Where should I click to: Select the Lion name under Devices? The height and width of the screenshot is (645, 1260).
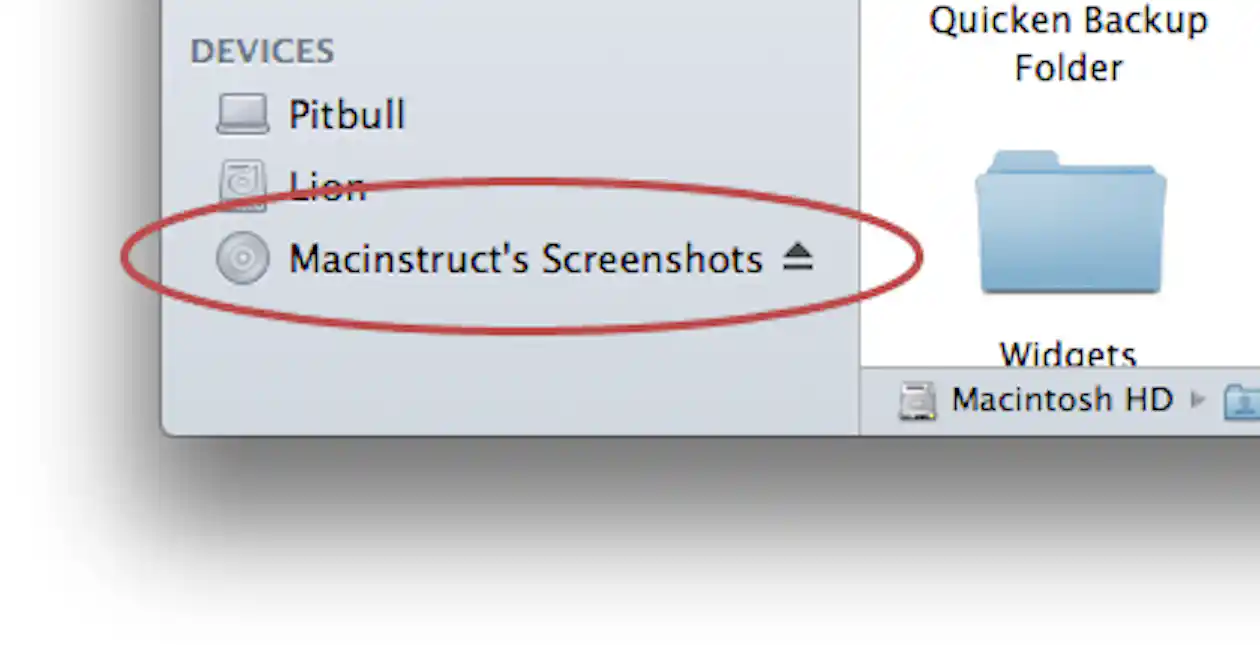click(x=327, y=186)
